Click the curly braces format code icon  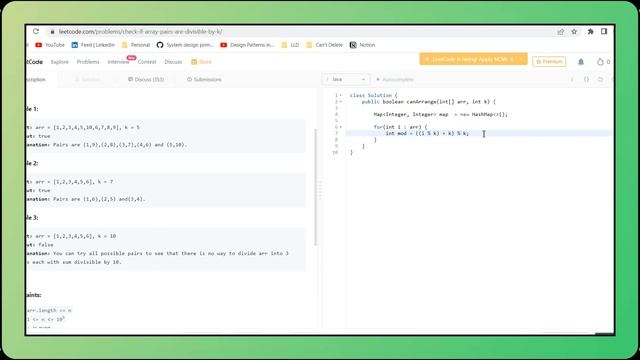(586, 80)
